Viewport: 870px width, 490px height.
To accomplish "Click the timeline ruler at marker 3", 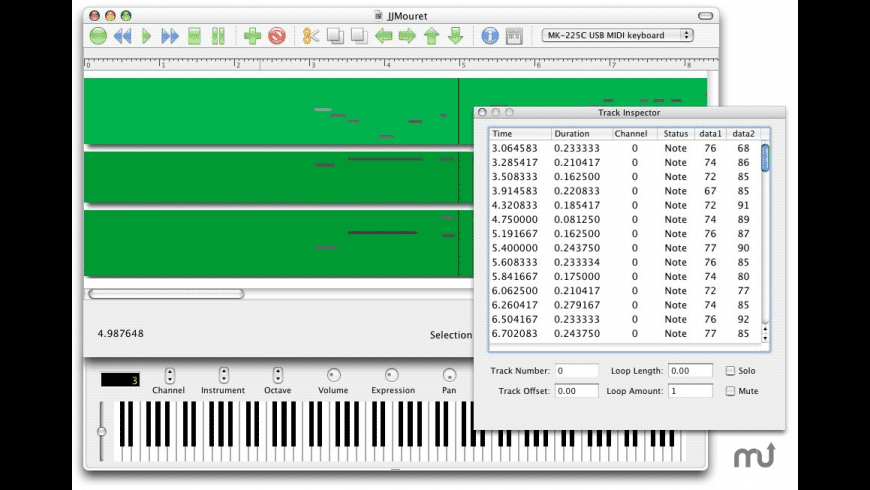I will 310,63.
